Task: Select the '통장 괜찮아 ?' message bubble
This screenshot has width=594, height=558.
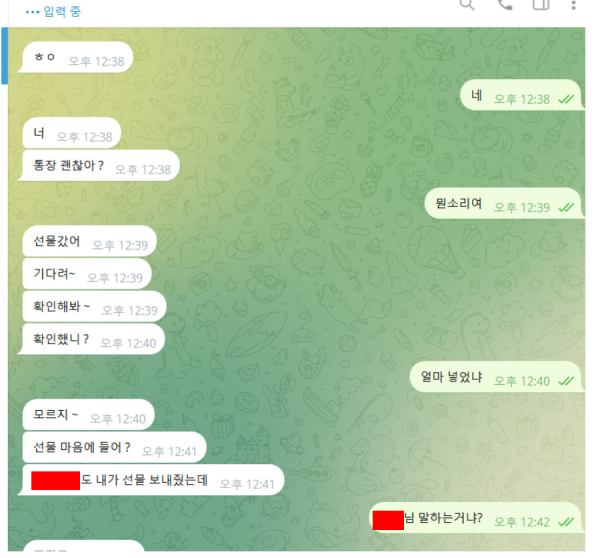Action: pos(99,166)
